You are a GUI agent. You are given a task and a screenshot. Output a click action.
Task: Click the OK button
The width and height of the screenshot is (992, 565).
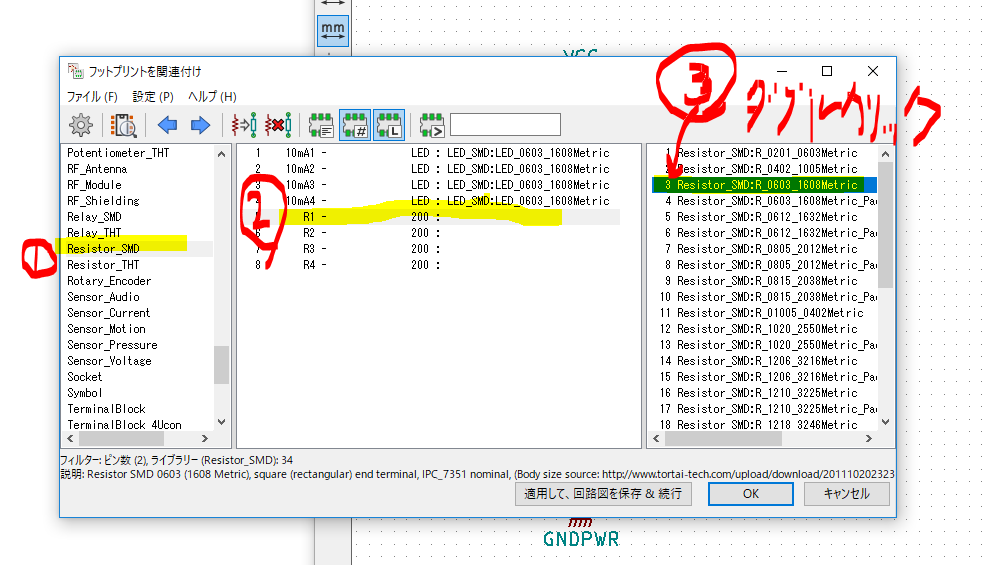point(750,494)
